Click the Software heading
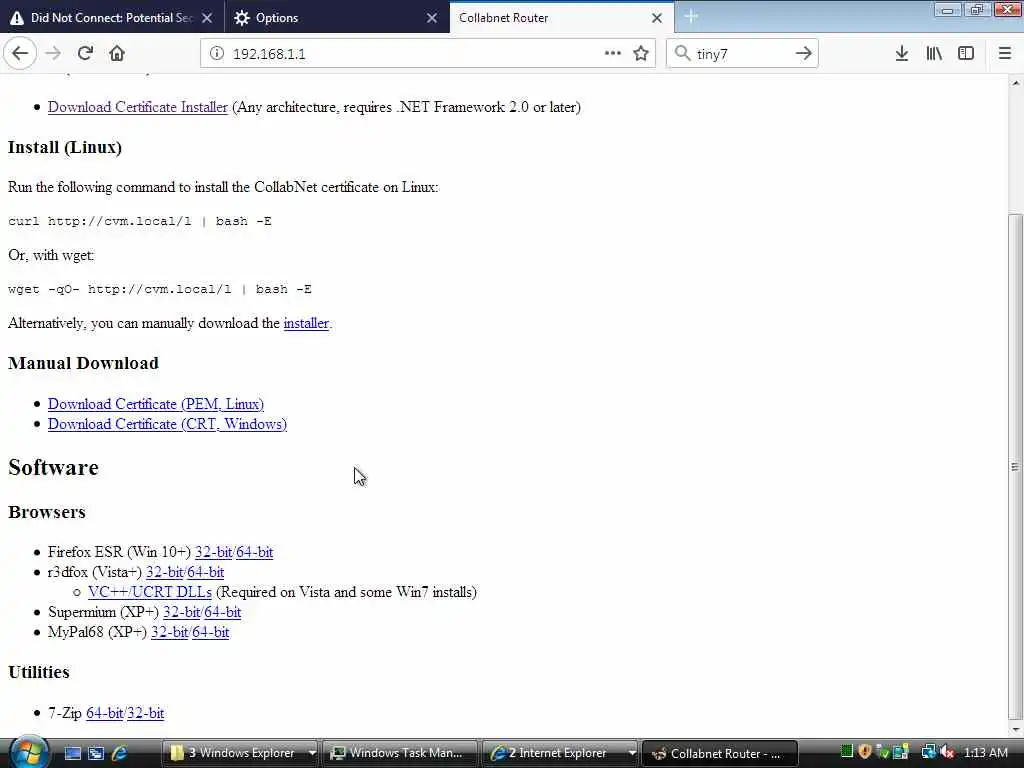 click(x=54, y=468)
